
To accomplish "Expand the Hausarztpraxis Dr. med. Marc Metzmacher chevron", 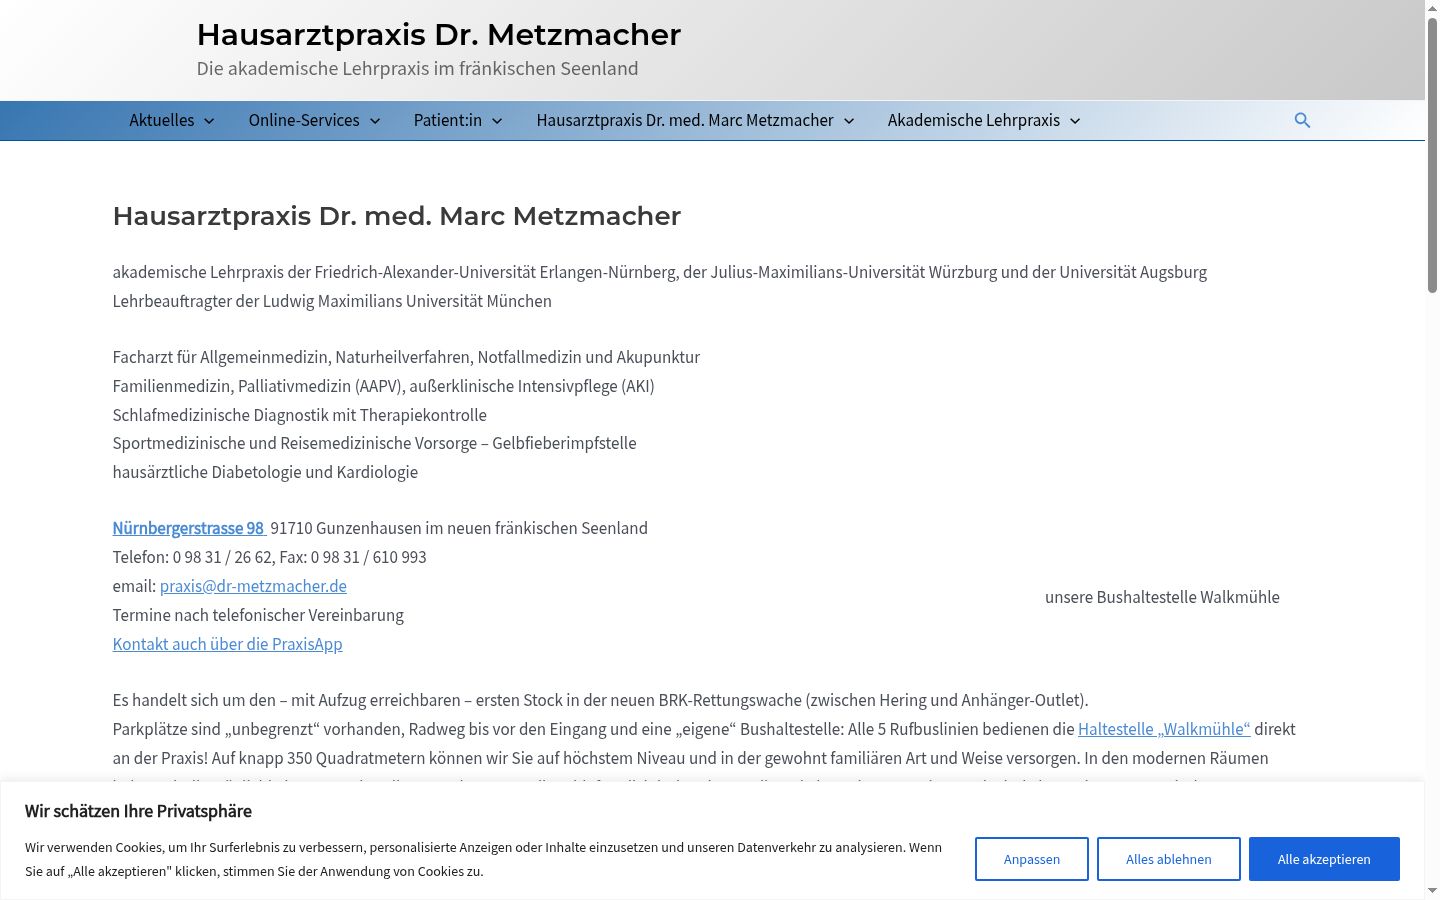I will tap(849, 121).
